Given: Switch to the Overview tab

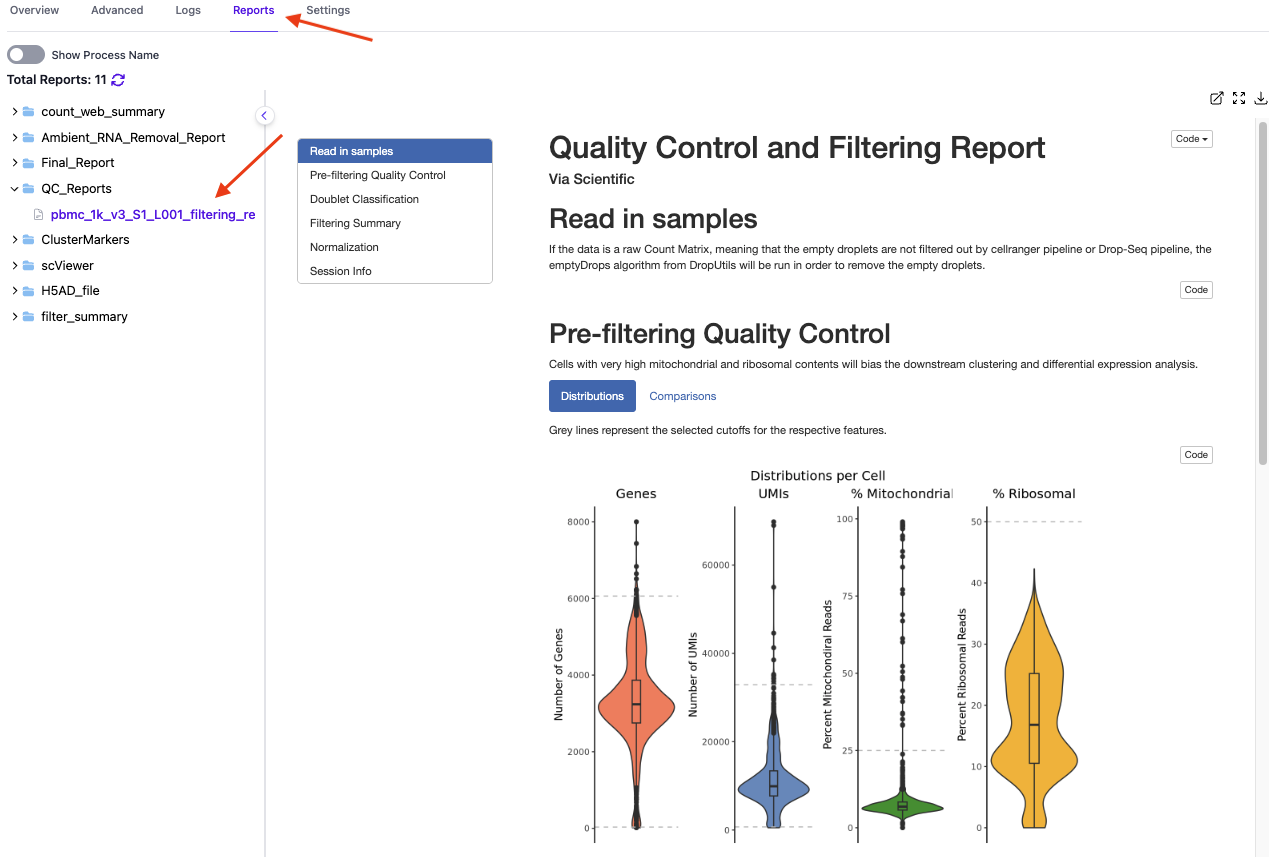Looking at the screenshot, I should click(35, 10).
